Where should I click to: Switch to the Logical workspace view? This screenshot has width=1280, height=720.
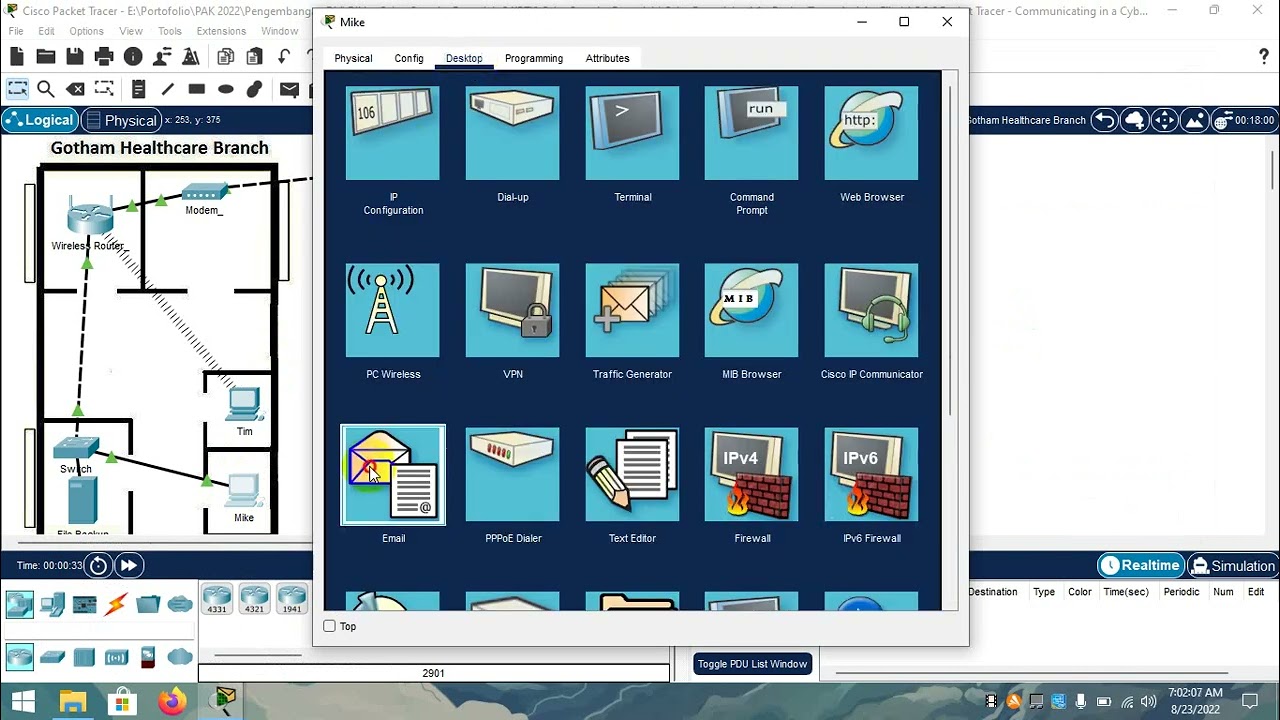[39, 120]
